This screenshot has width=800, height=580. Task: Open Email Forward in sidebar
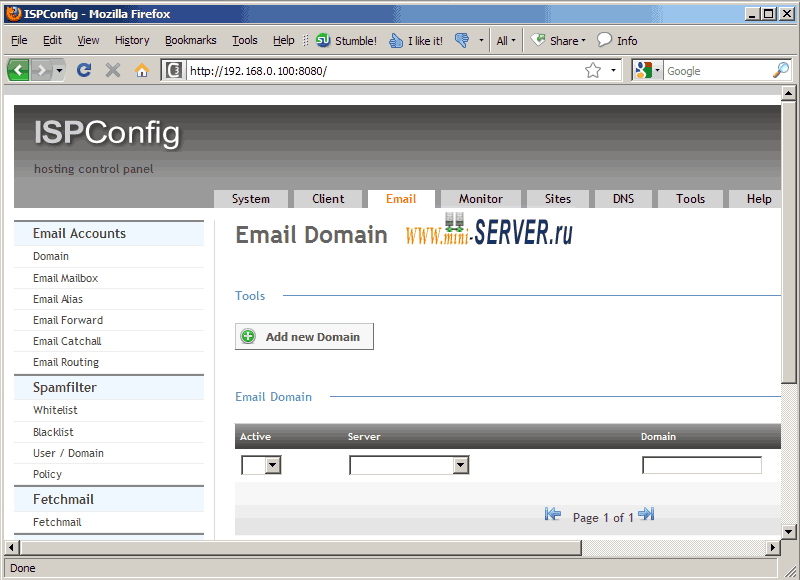[x=68, y=320]
